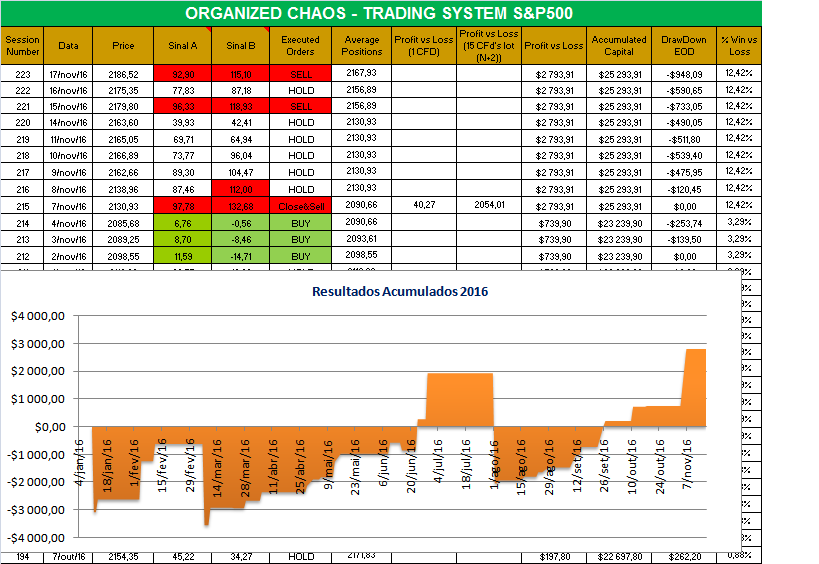819x564 pixels.
Task: Click the orange plateau in July chart area
Action: point(460,400)
